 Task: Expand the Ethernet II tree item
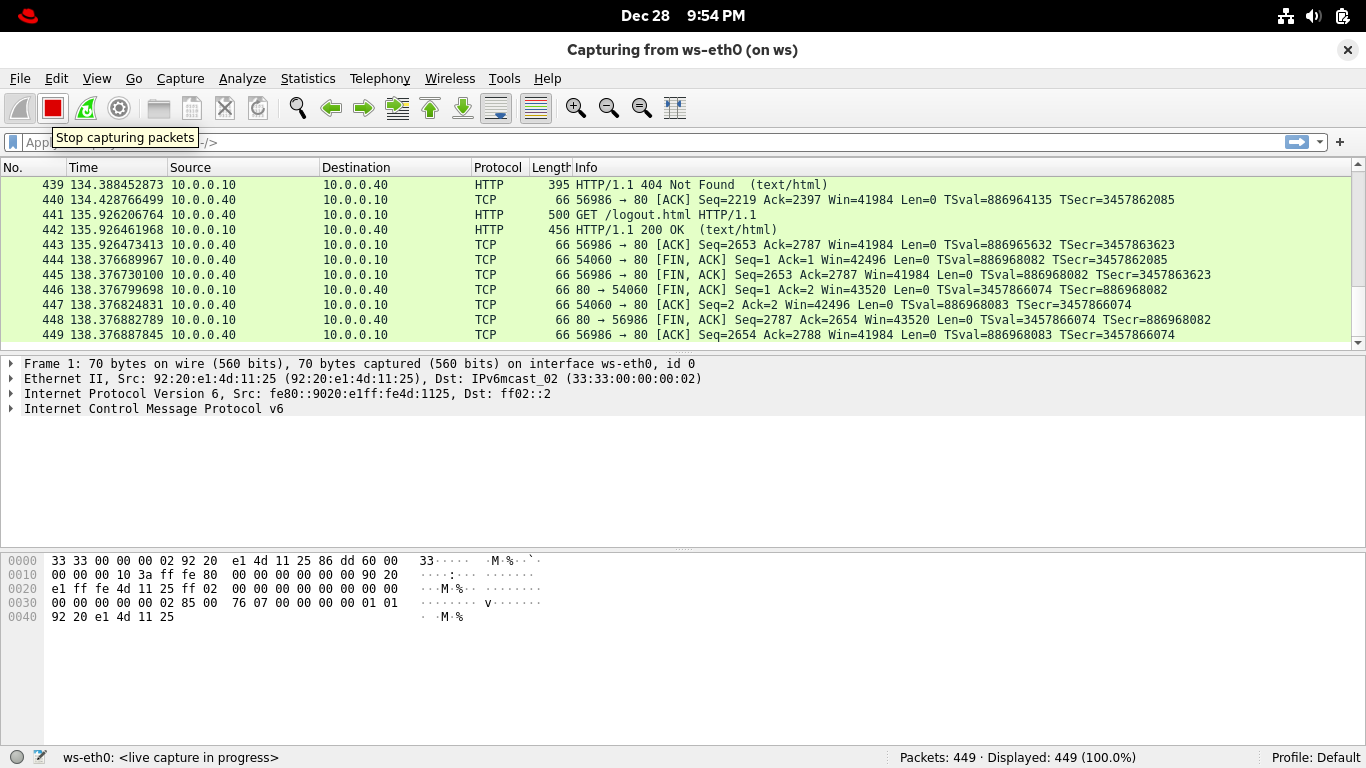11,379
